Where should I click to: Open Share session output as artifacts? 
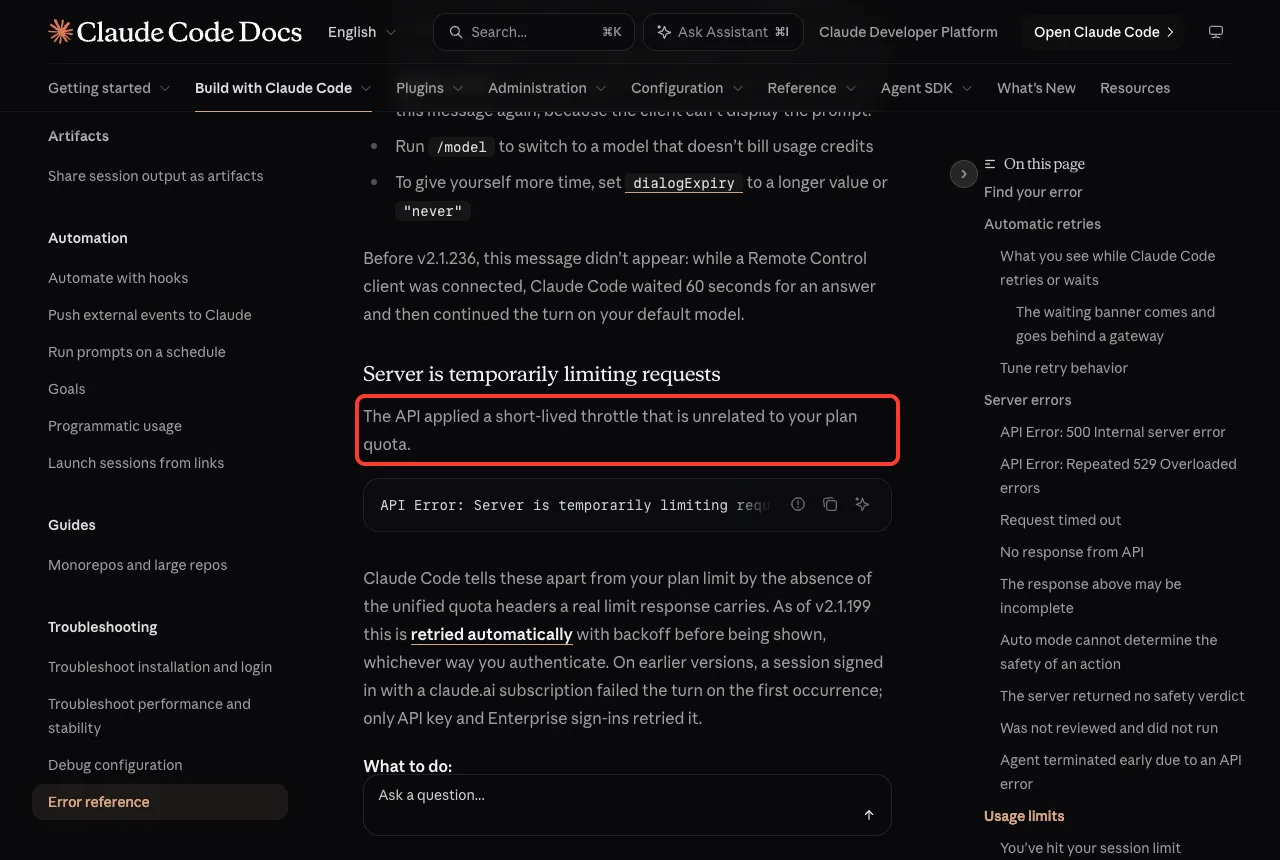click(x=156, y=176)
